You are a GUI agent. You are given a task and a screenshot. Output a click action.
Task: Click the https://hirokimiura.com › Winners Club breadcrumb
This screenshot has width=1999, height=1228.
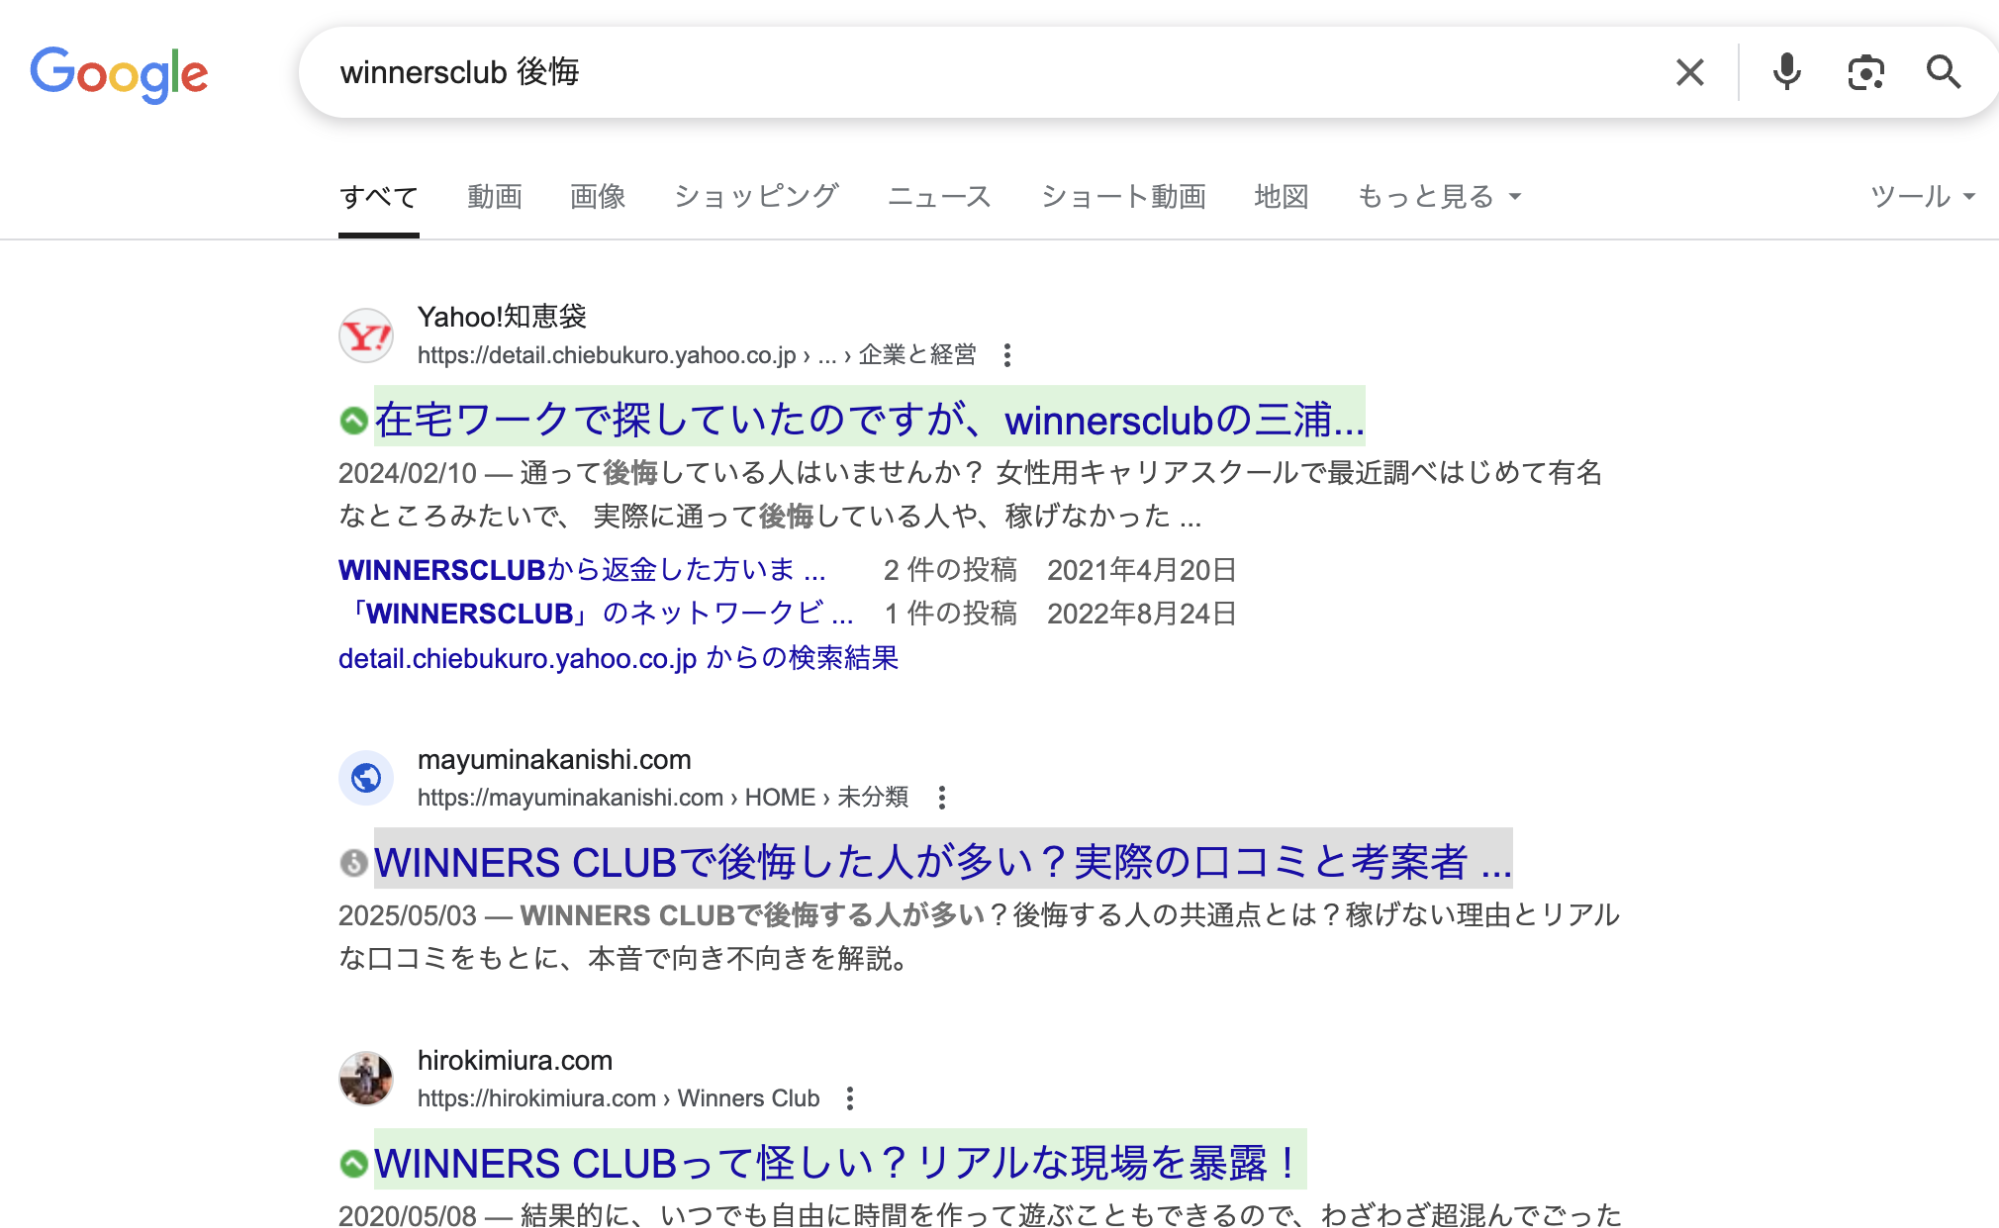[618, 1098]
